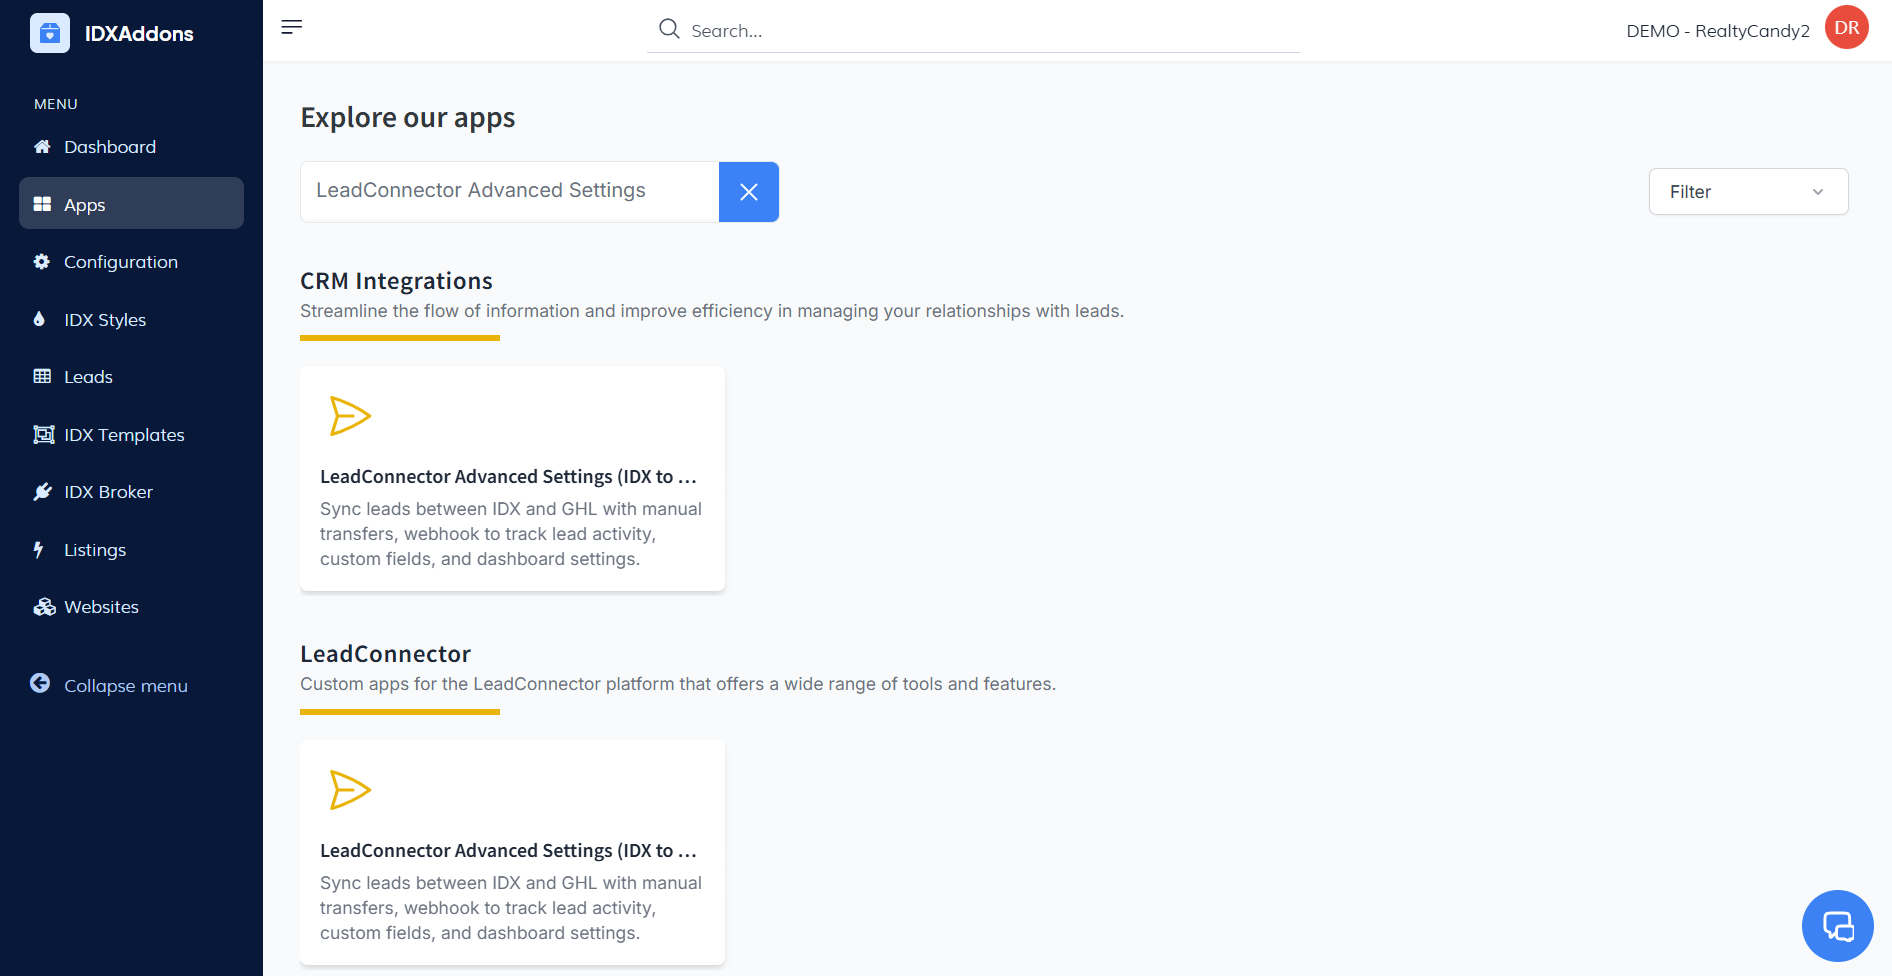Open the Leads page
1892x976 pixels.
[x=88, y=377]
